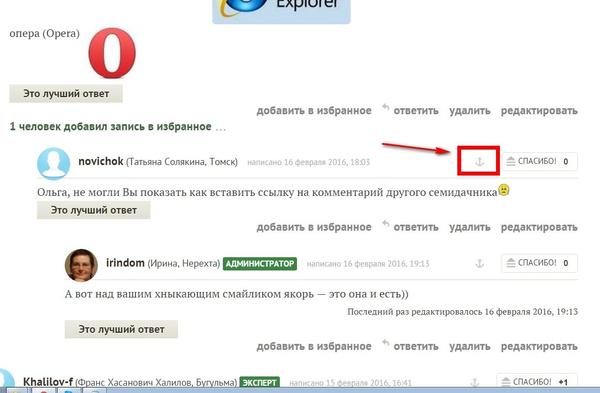This screenshot has width=600, height=393.
Task: Click добавить в избранное under irindom's comment
Action: 314,346
